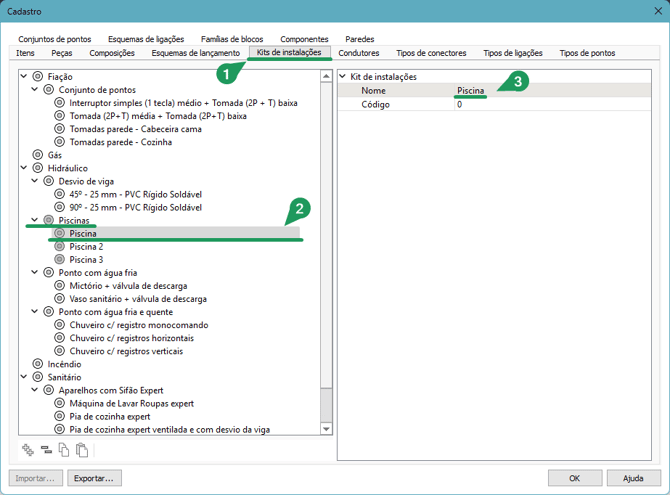
Task: Click the kit icon next to Piscina 2
Action: pos(60,246)
